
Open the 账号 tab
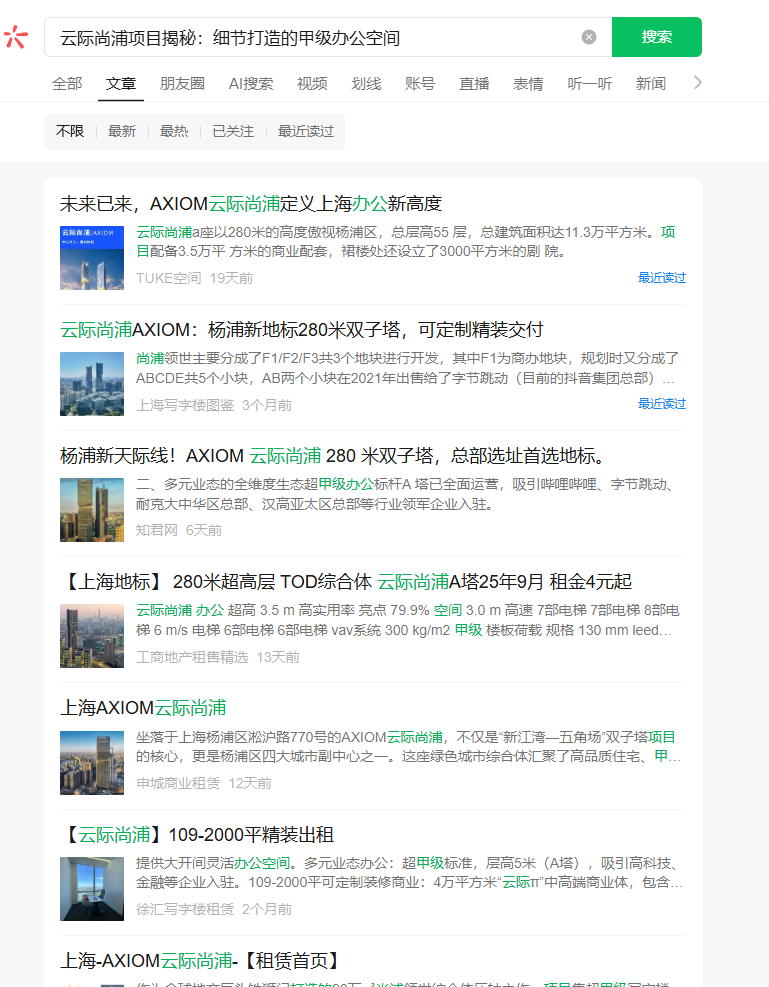tap(420, 84)
